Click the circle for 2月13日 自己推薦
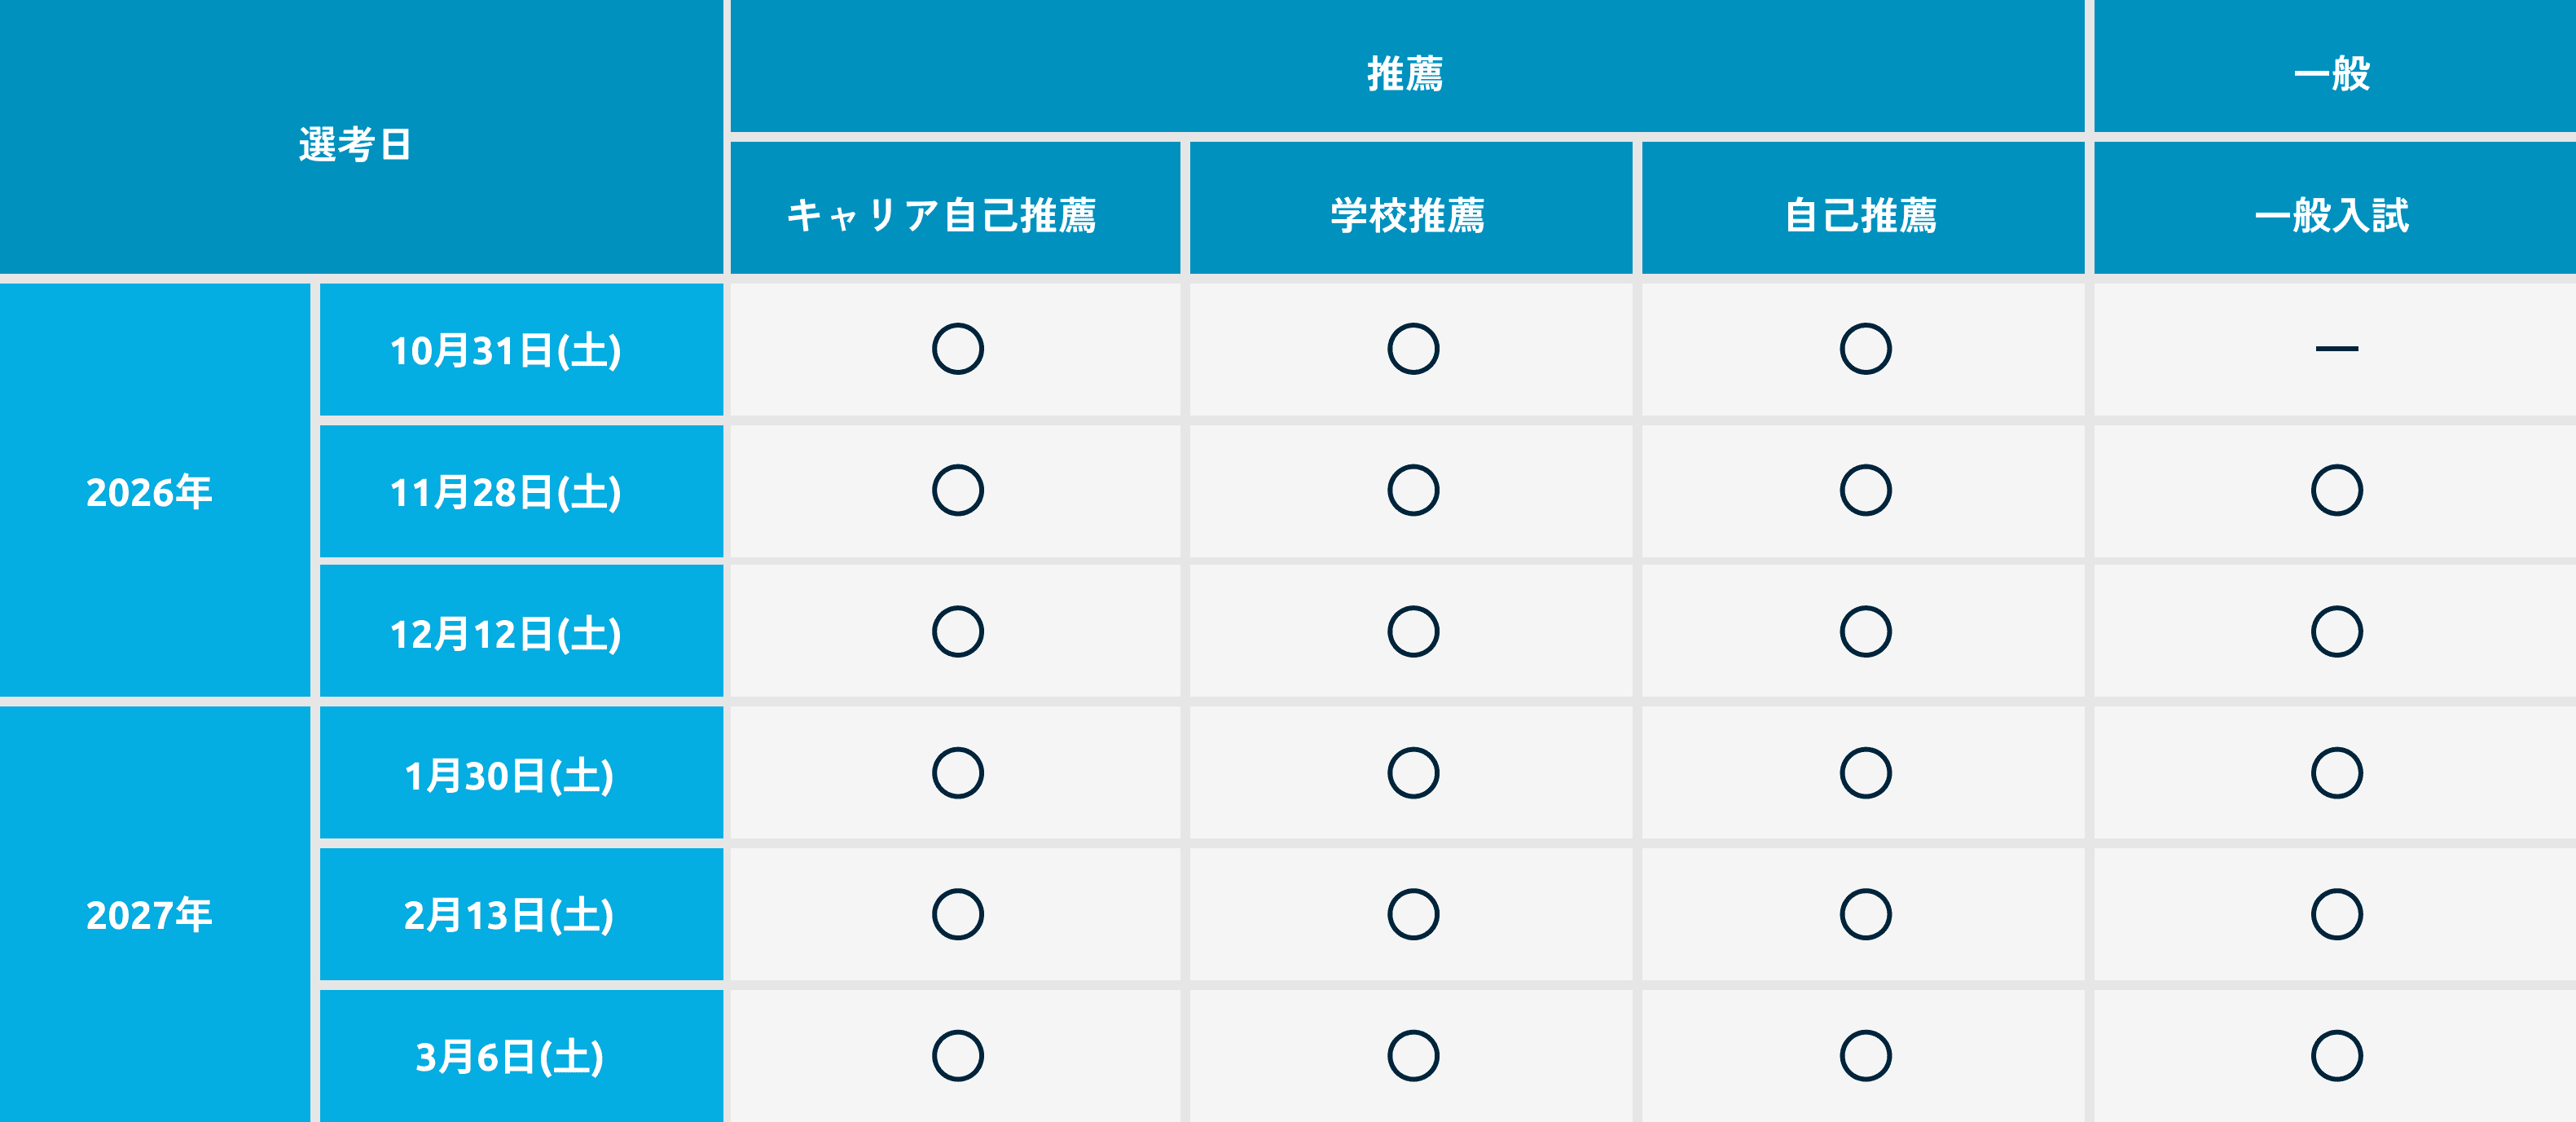Screen dimensions: 2576x1122 [x=1865, y=914]
